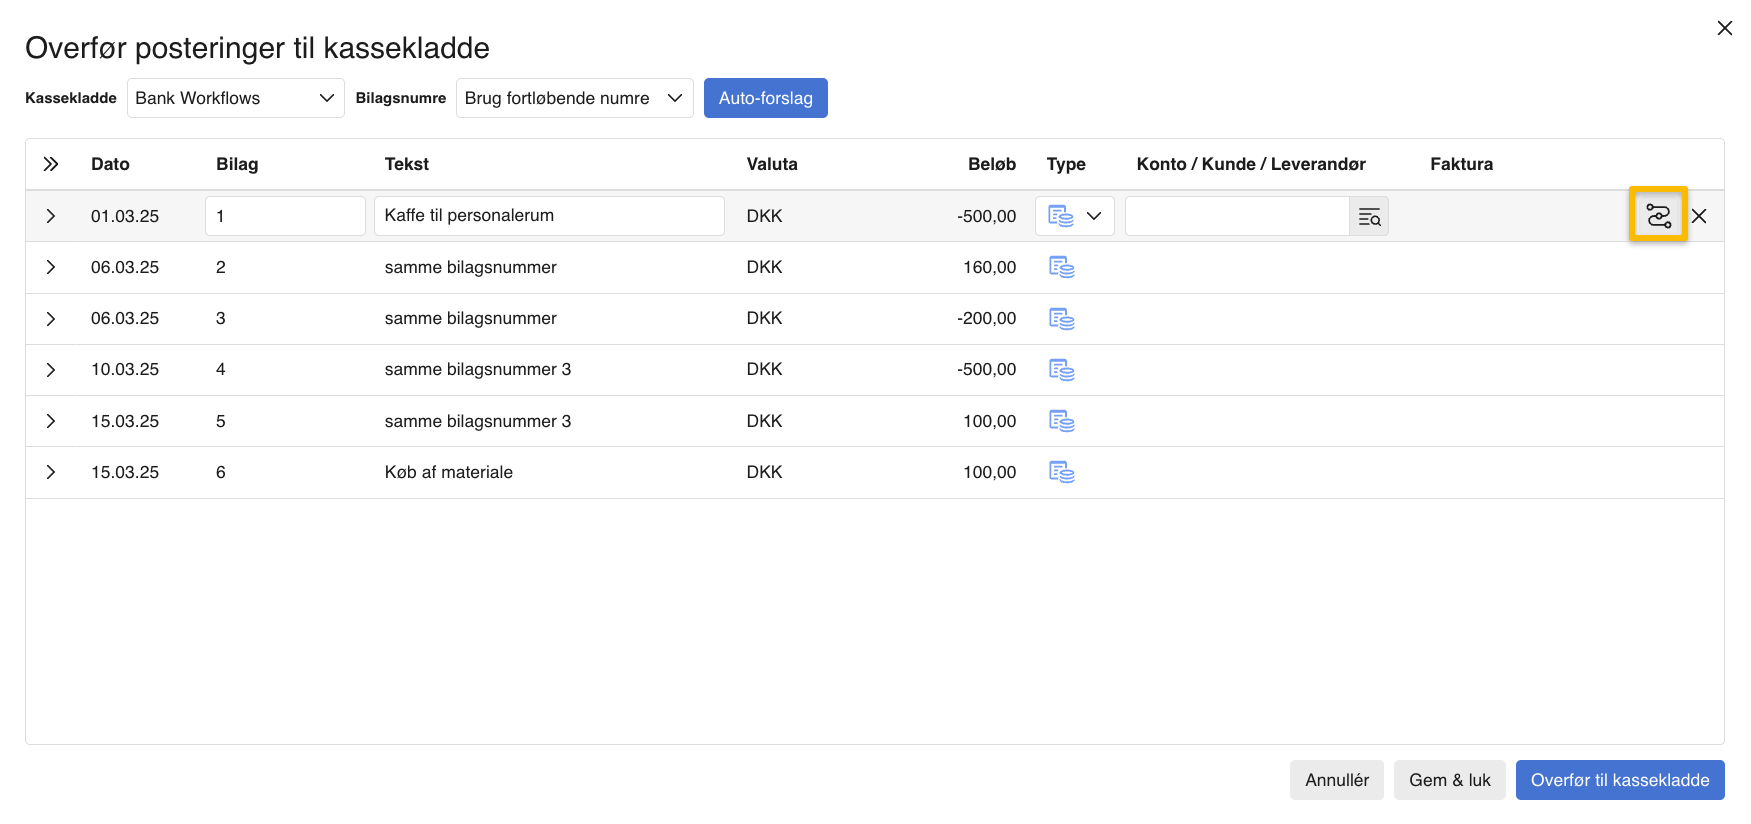Click Overfør til kassekladde button
Screen dimensions: 1751x824
[1619, 780]
